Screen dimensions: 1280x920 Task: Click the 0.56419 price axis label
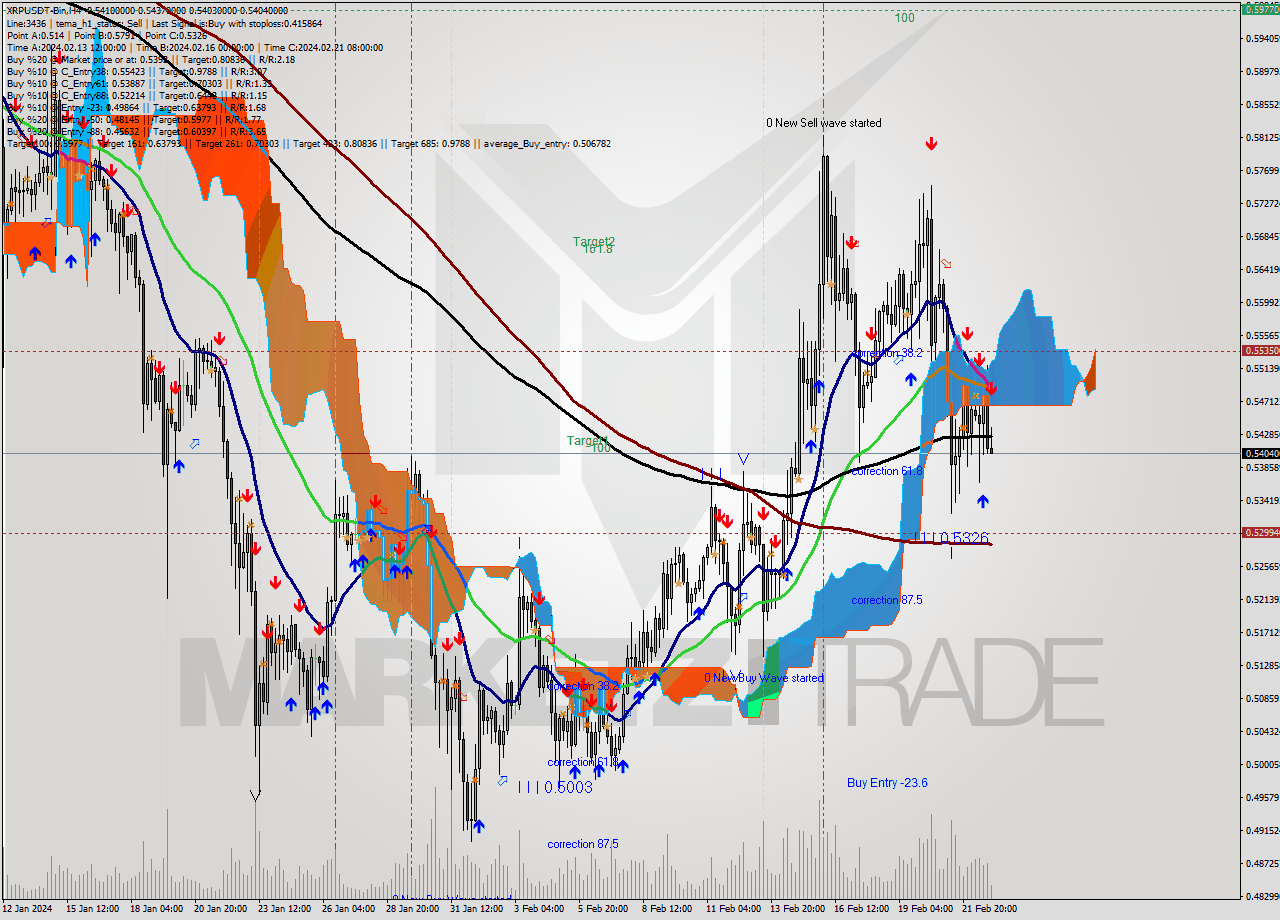point(1262,269)
